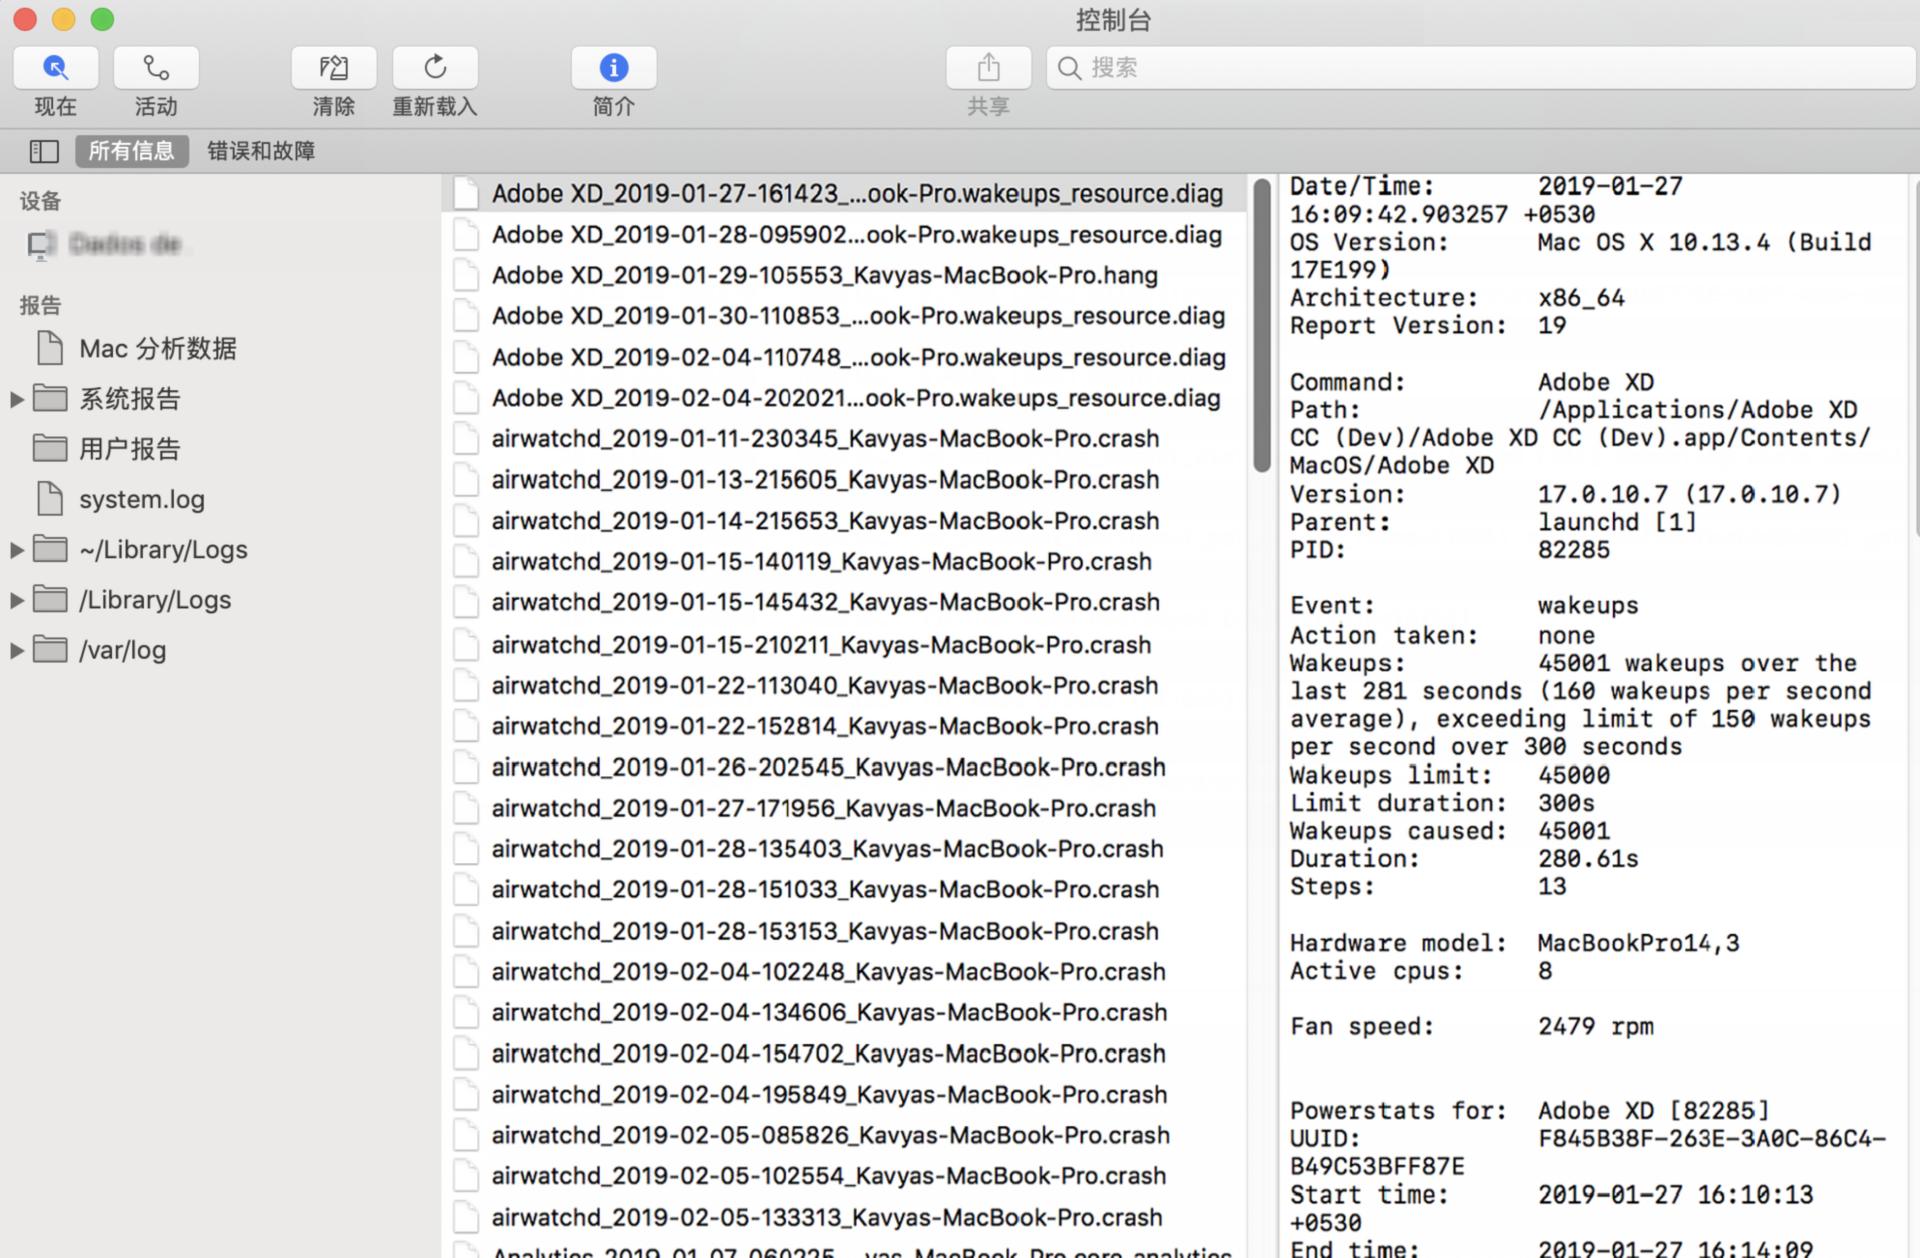This screenshot has width=1920, height=1258.
Task: Click the Share (共享) toolbar icon
Action: tap(988, 68)
